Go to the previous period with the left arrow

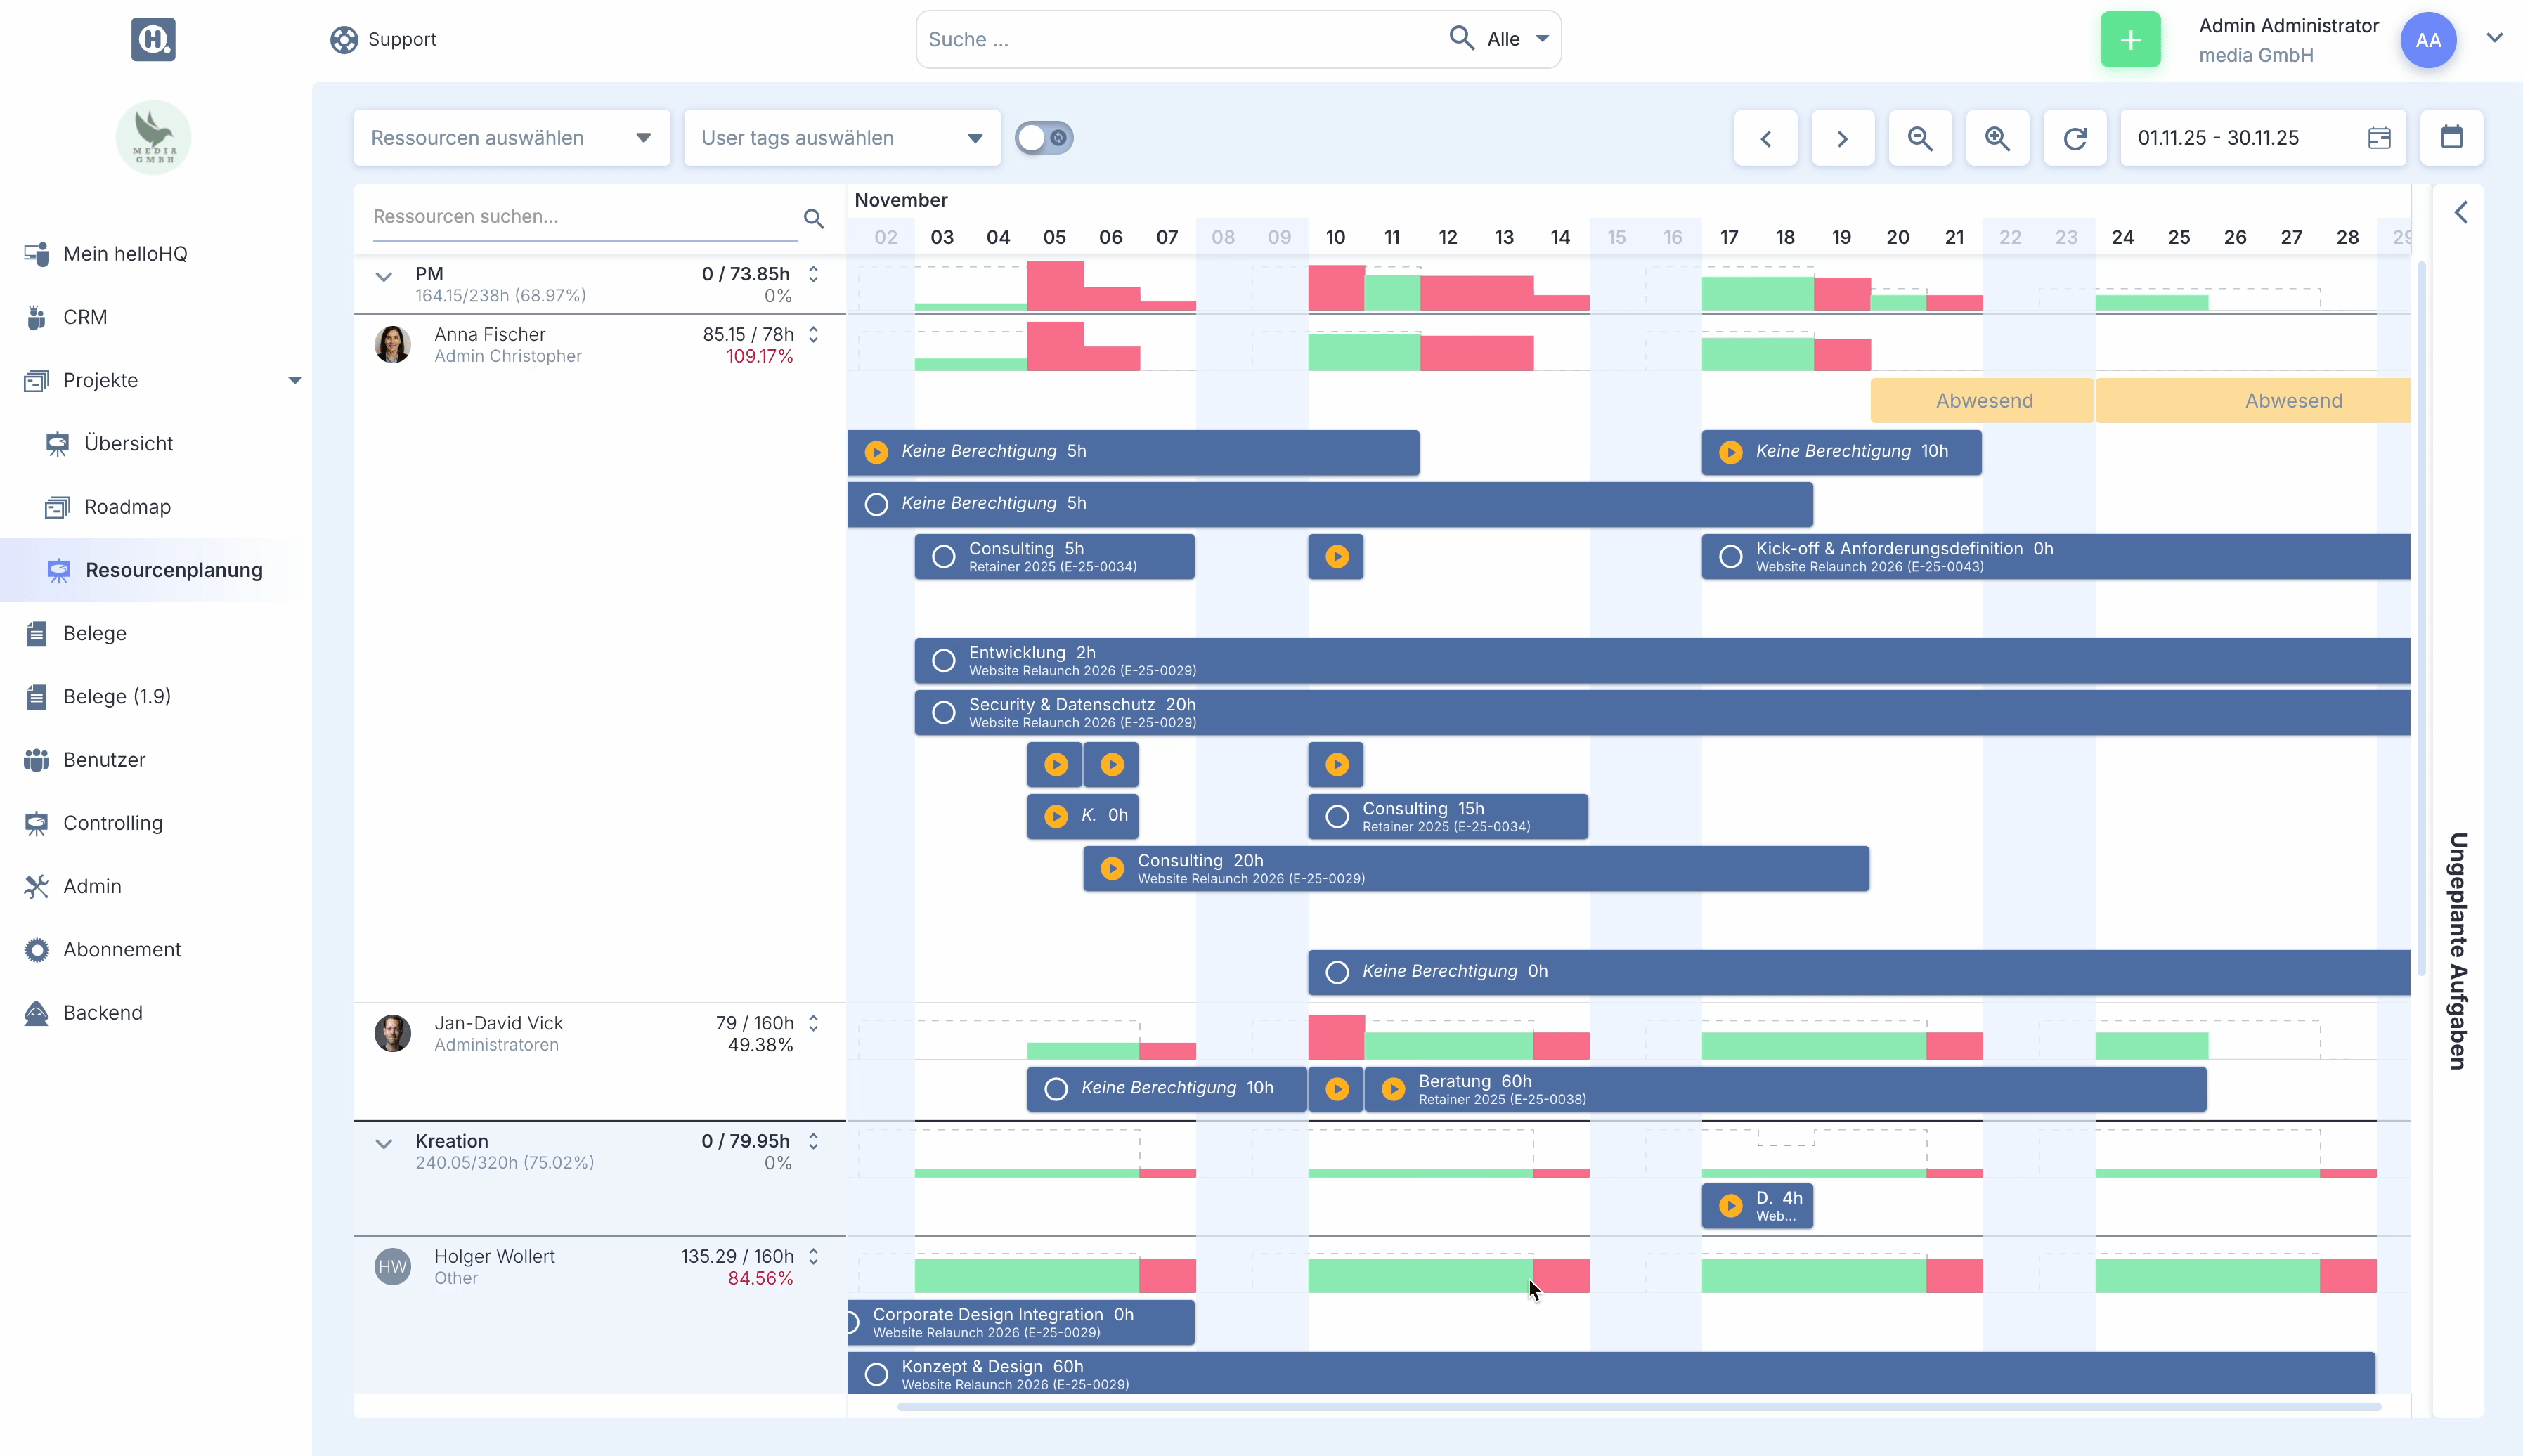(1765, 138)
